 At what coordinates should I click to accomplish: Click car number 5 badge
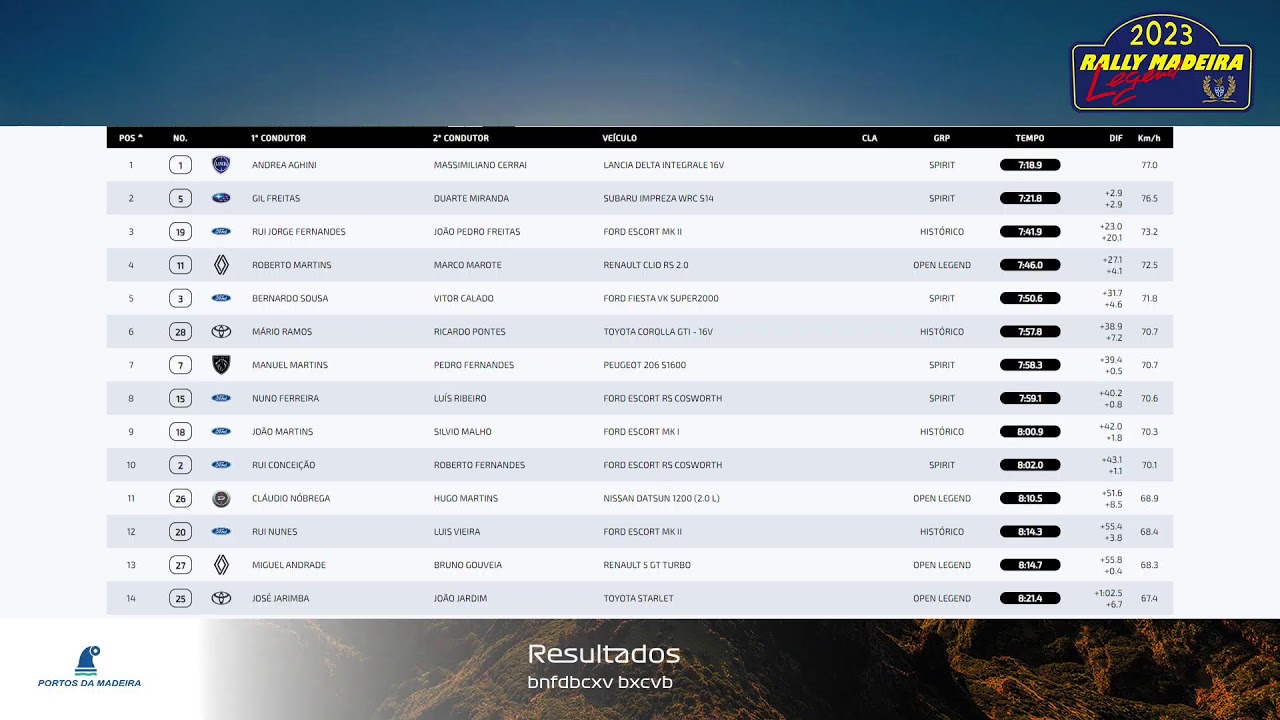[180, 198]
